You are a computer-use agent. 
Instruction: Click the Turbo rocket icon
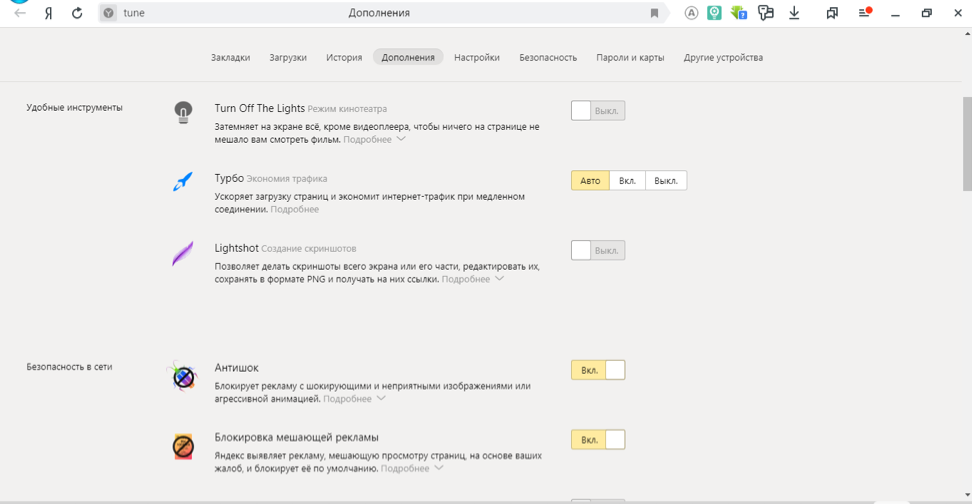pos(183,182)
